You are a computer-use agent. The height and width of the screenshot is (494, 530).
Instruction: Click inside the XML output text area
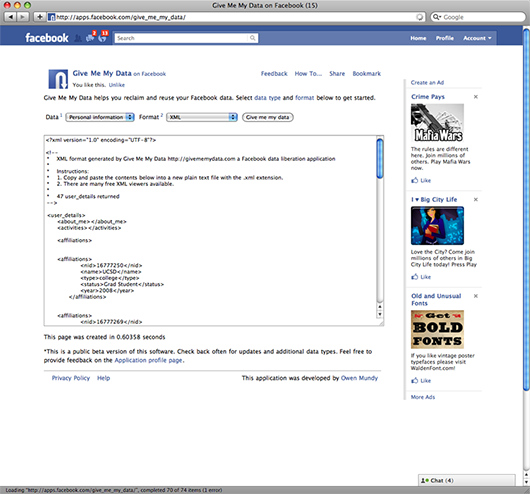210,230
